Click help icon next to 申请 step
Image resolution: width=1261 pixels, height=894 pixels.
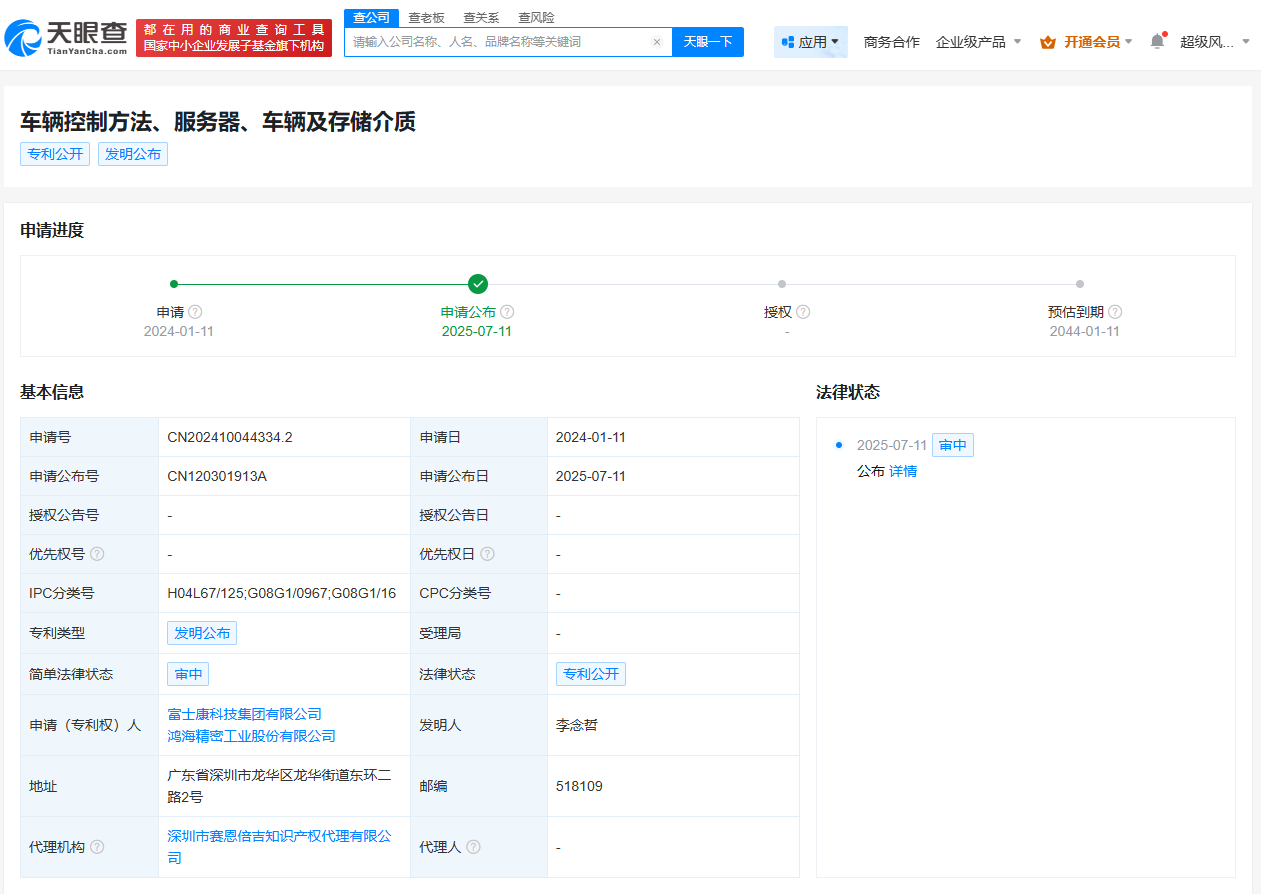[195, 312]
